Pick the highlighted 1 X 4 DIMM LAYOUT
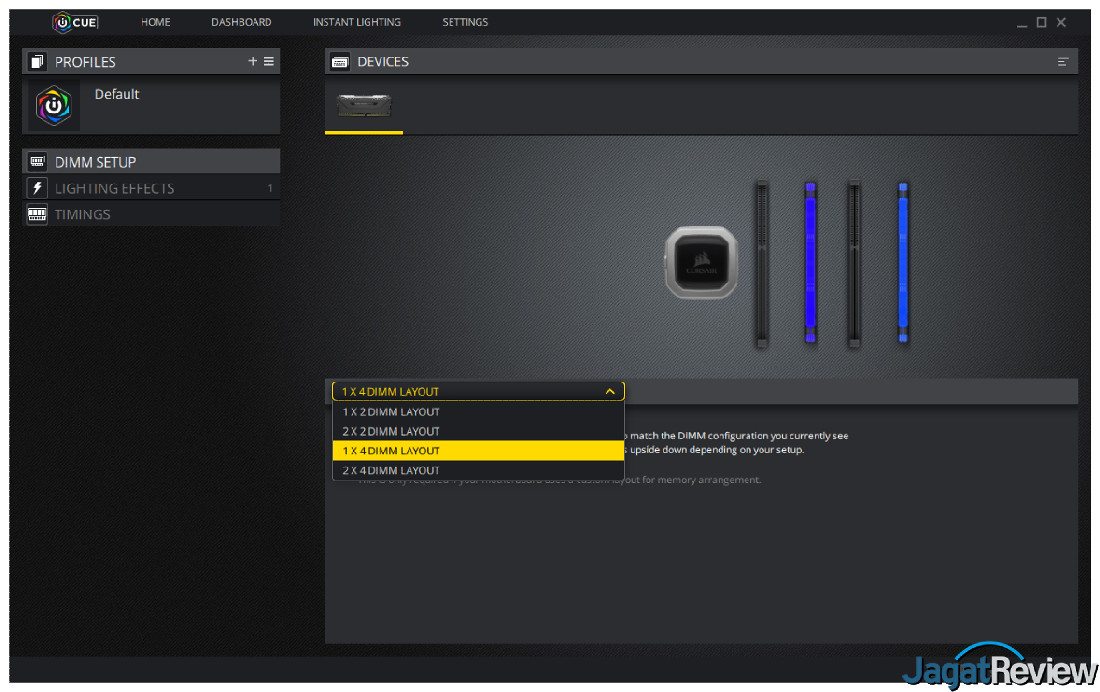The height and width of the screenshot is (692, 1100). tap(391, 451)
